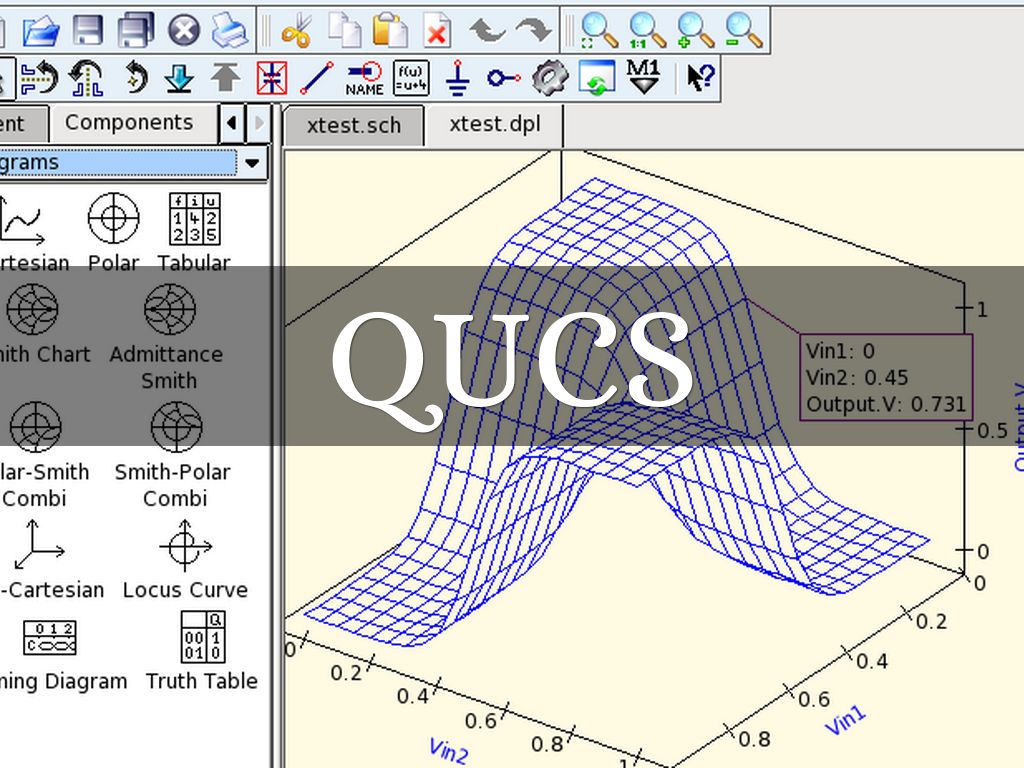Viewport: 1024px width, 768px height.
Task: Select the Locus Curve diagram
Action: (x=185, y=560)
